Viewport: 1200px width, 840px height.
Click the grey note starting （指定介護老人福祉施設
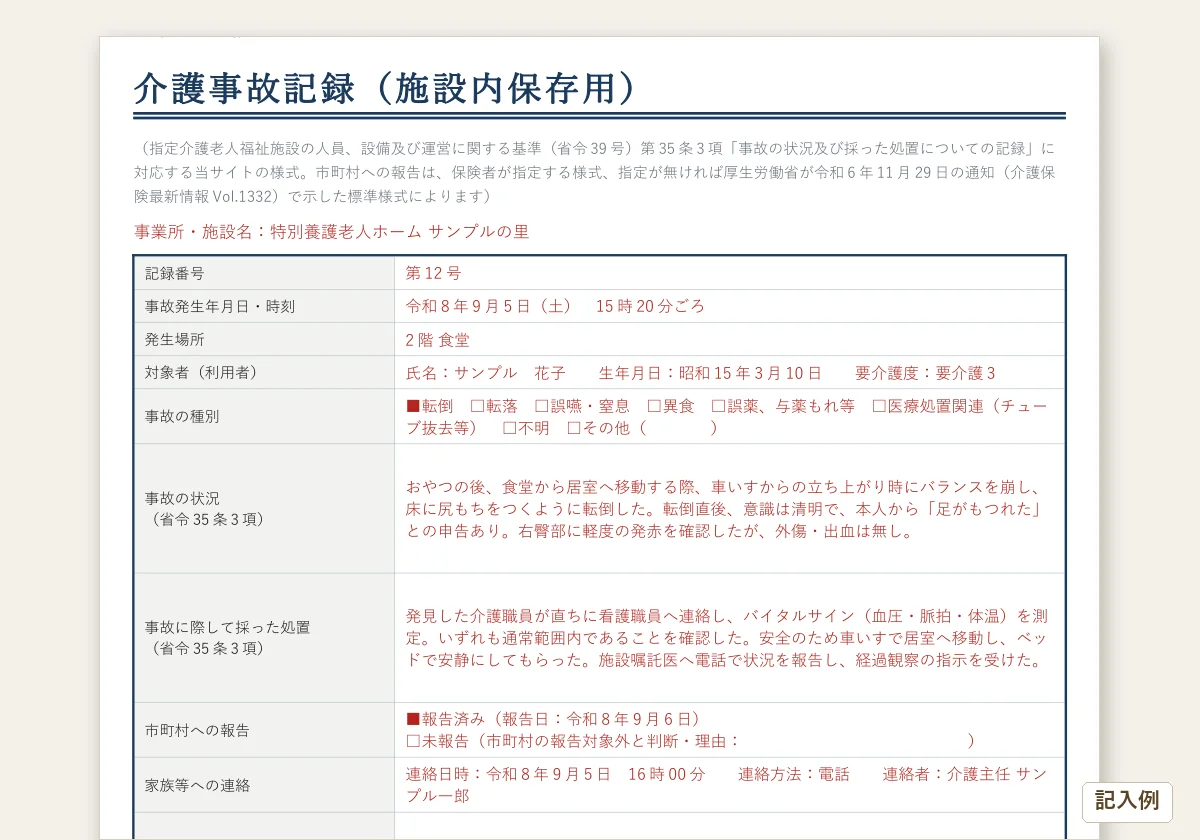(595, 172)
